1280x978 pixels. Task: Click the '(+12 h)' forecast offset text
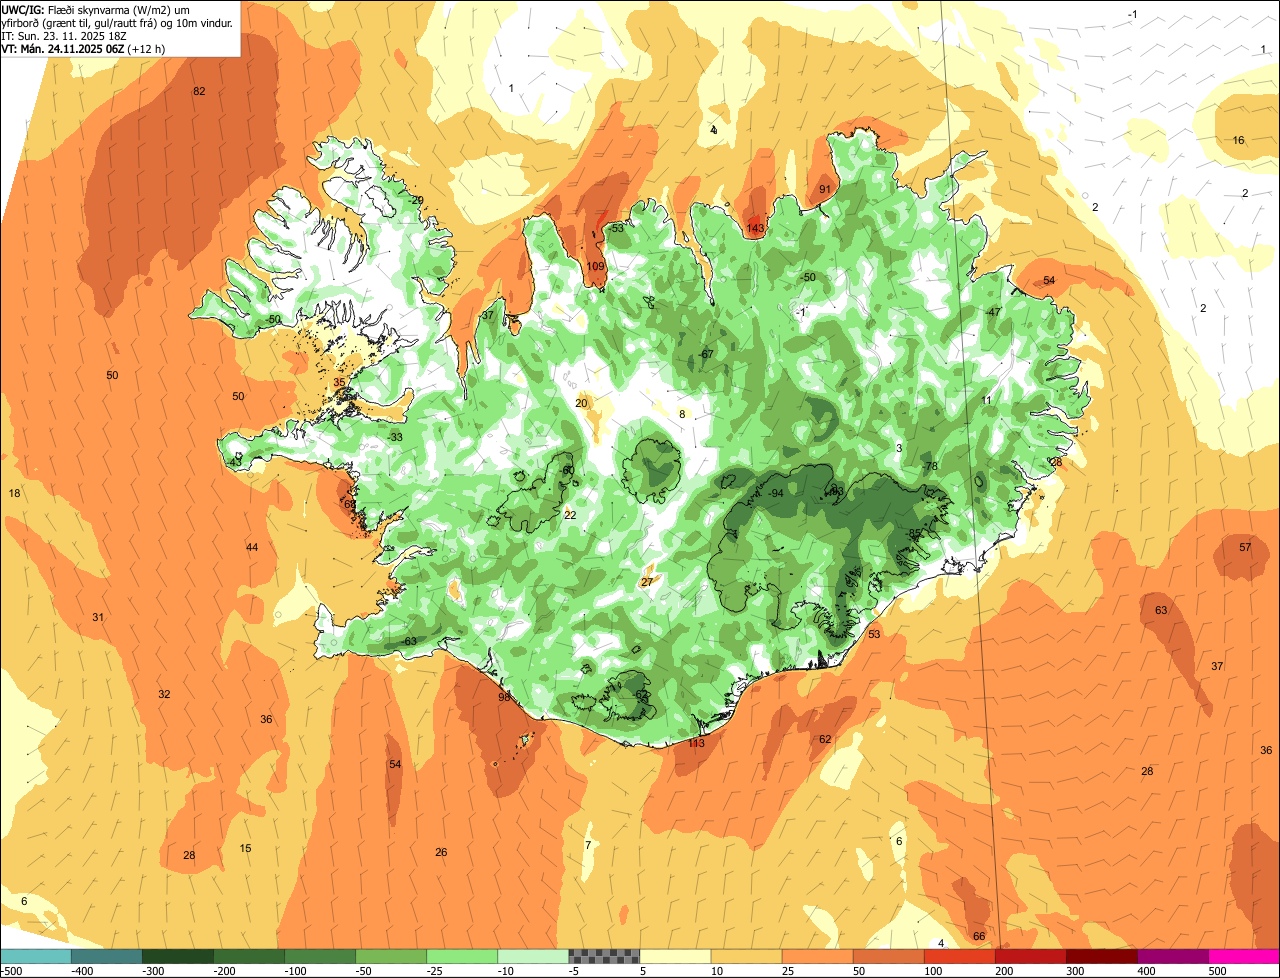146,48
